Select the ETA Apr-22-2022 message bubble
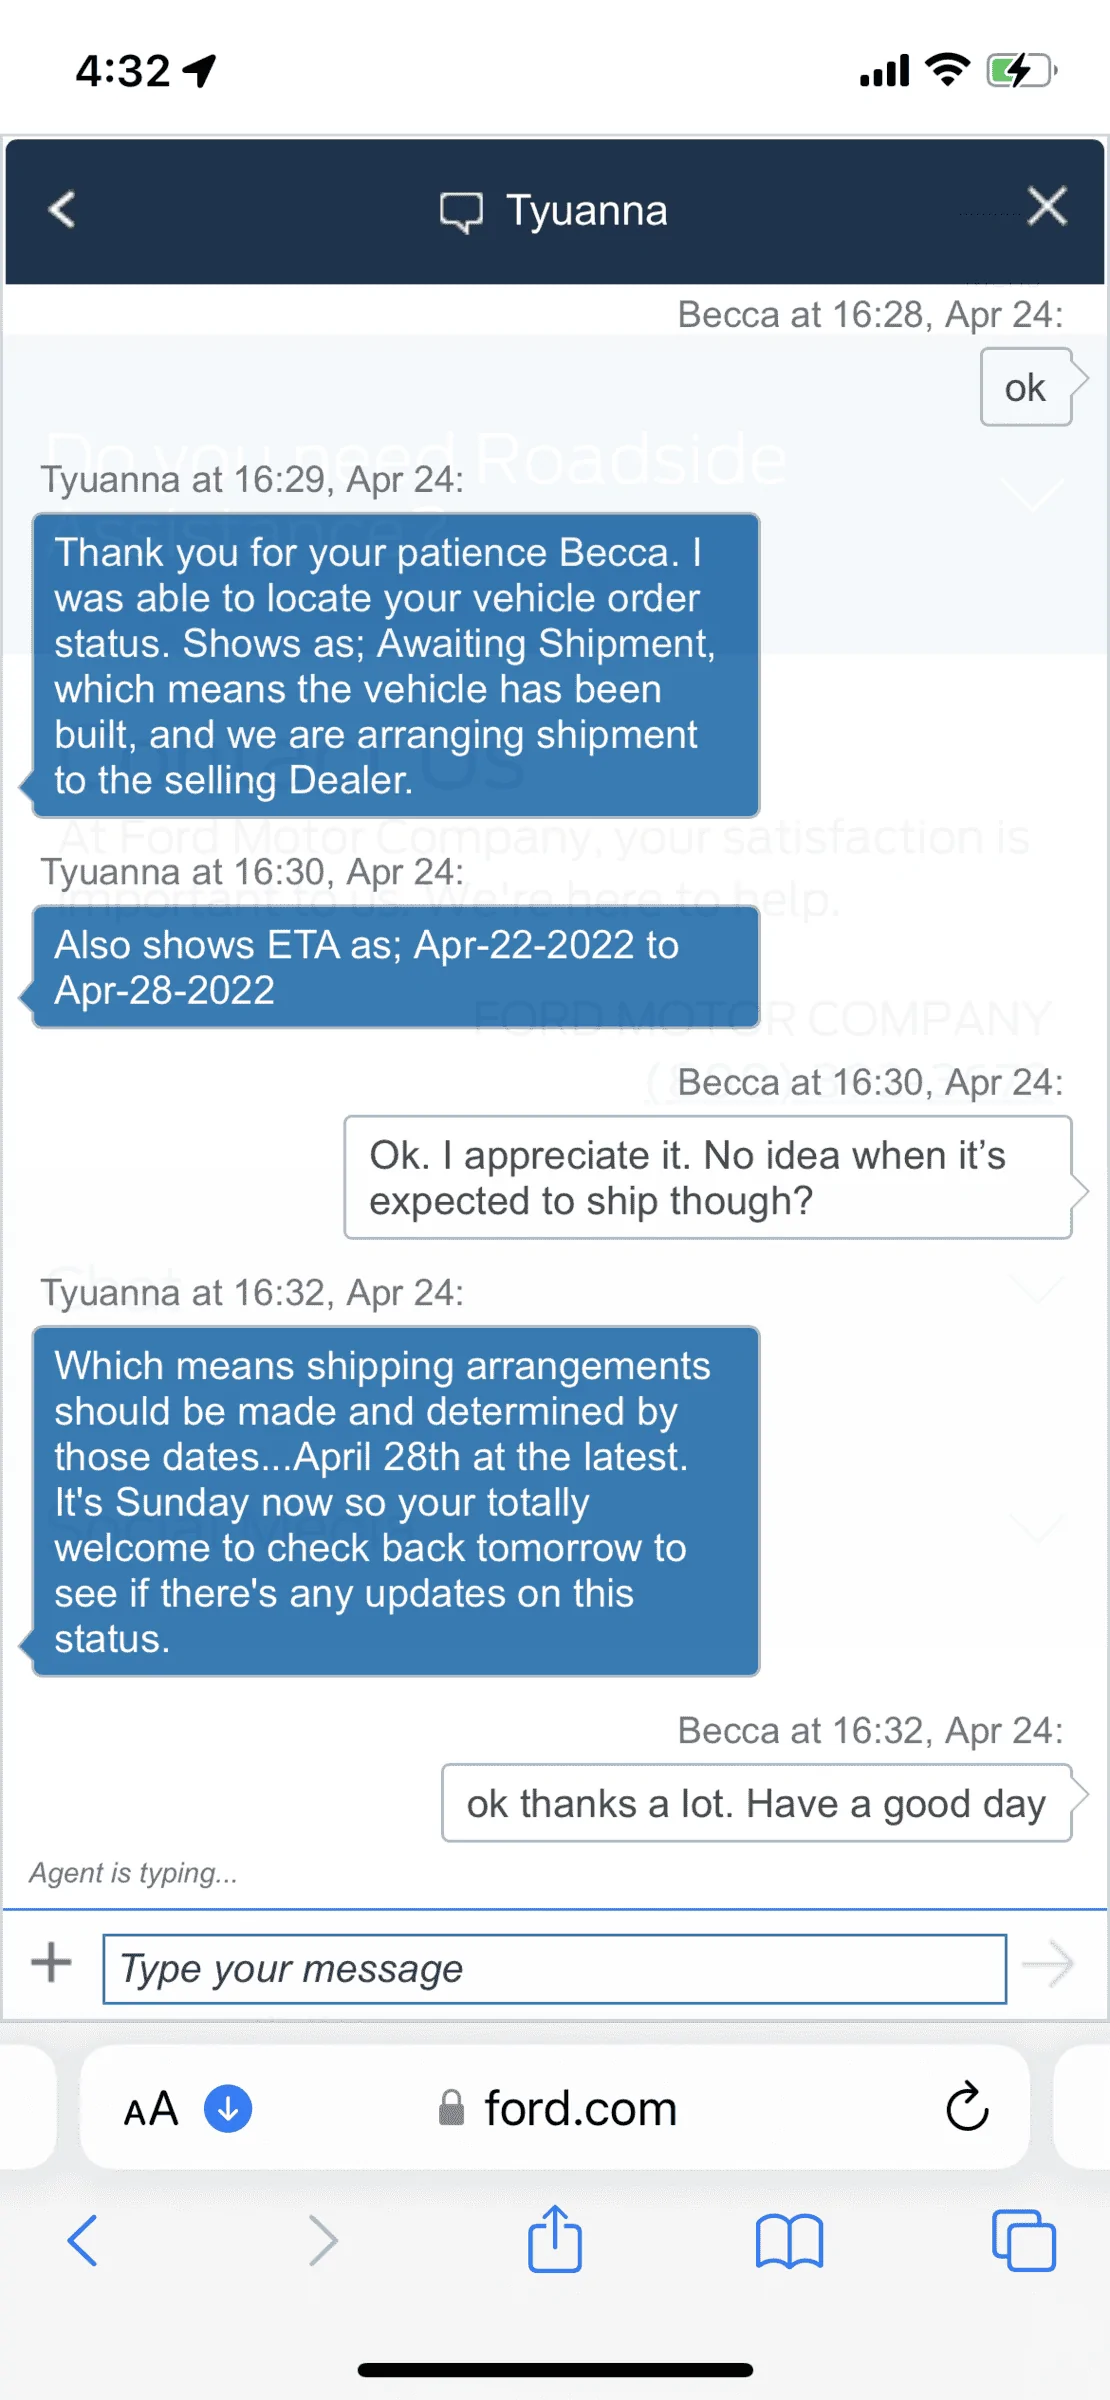 pos(396,967)
